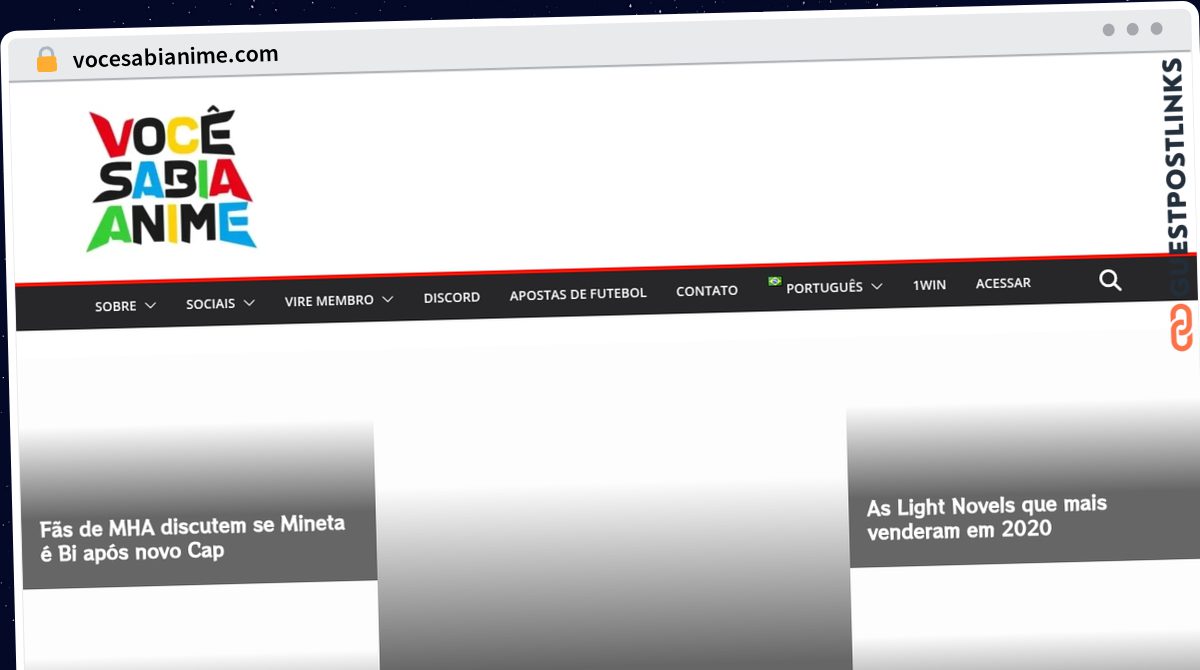The width and height of the screenshot is (1200, 670).
Task: Open article about MHA Mineta discussion
Action: (x=193, y=537)
